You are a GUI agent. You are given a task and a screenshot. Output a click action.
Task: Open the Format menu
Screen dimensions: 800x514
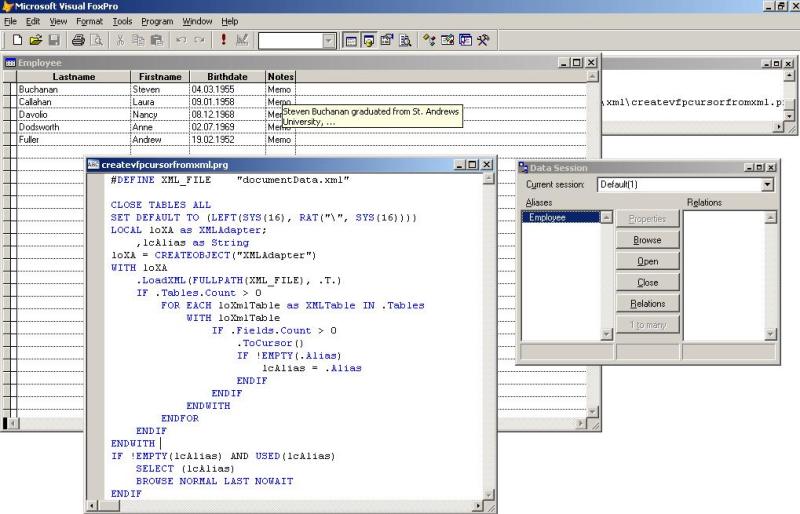point(89,21)
